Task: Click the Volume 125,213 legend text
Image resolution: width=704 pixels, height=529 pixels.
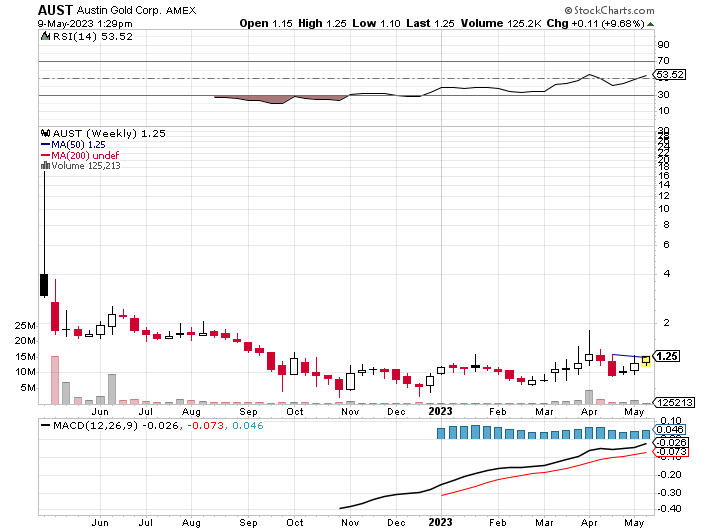Action: click(86, 166)
